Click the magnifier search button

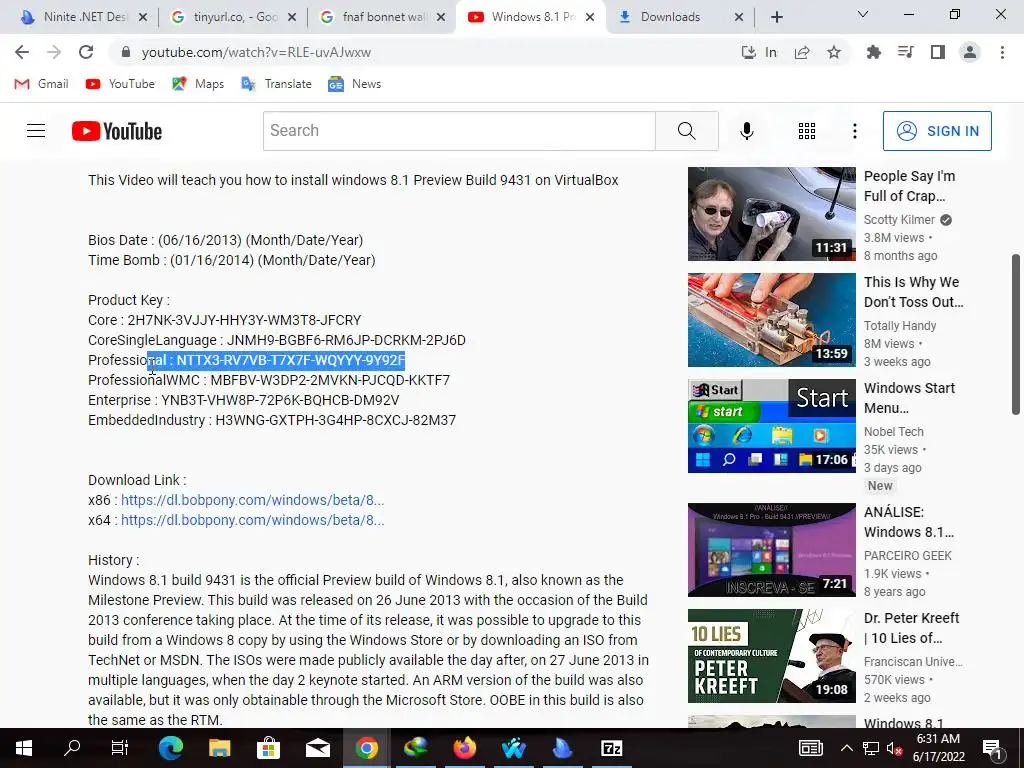686,131
